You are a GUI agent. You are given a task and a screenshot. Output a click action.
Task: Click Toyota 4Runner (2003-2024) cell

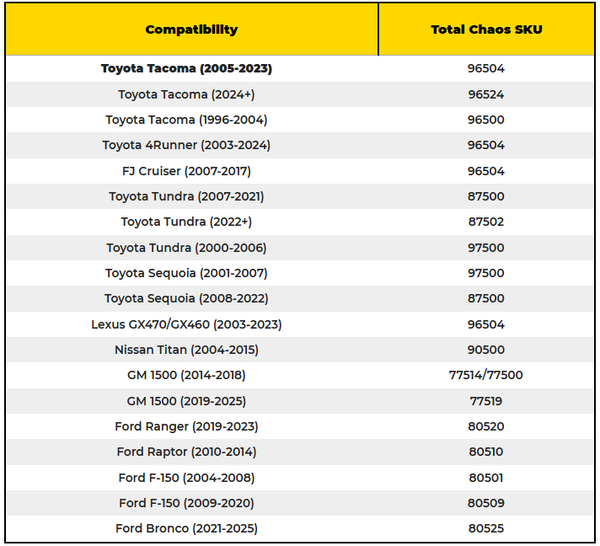click(x=186, y=145)
